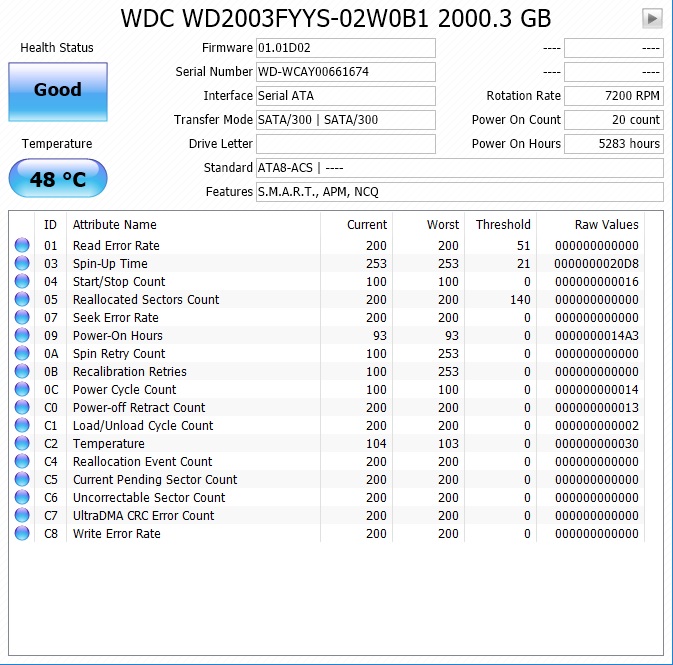Click raw value 000000000016
Viewport: 673px width, 665px height.
tap(597, 282)
